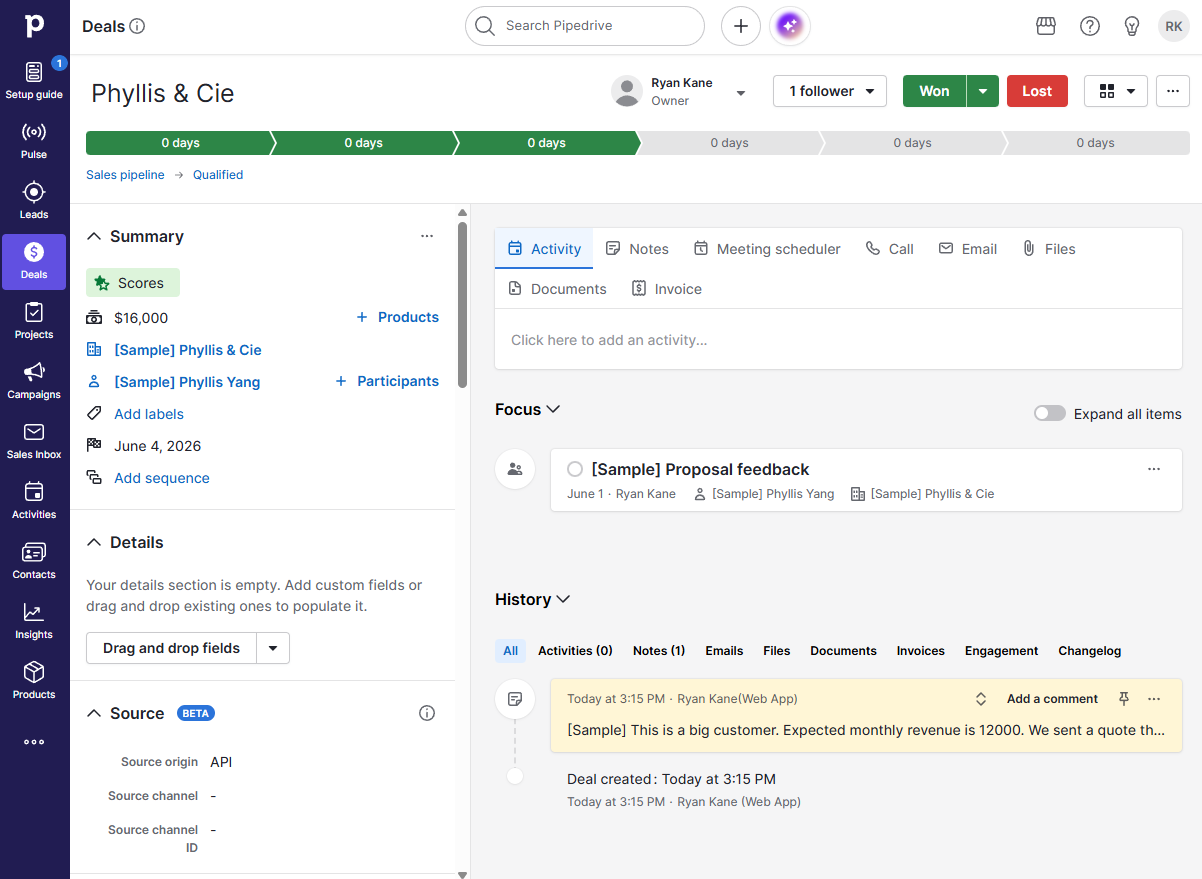Open sample note options ellipsis
The image size is (1202, 879).
click(x=1154, y=699)
